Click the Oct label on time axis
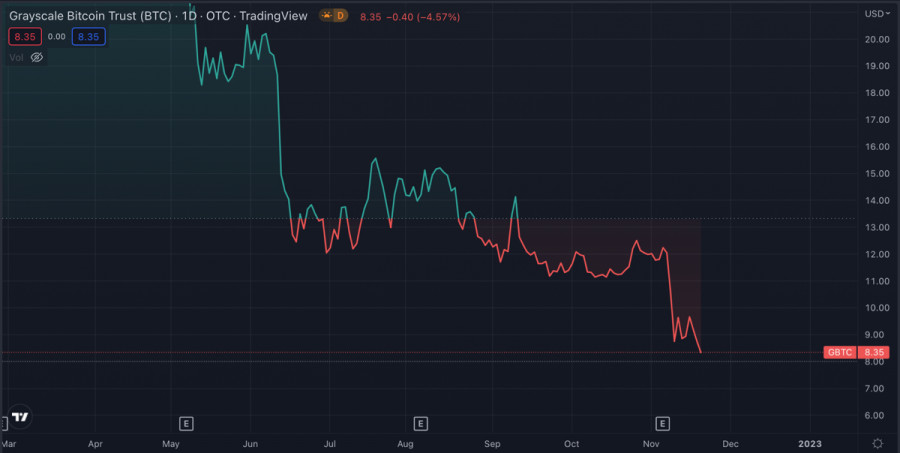This screenshot has width=900, height=453. click(571, 444)
